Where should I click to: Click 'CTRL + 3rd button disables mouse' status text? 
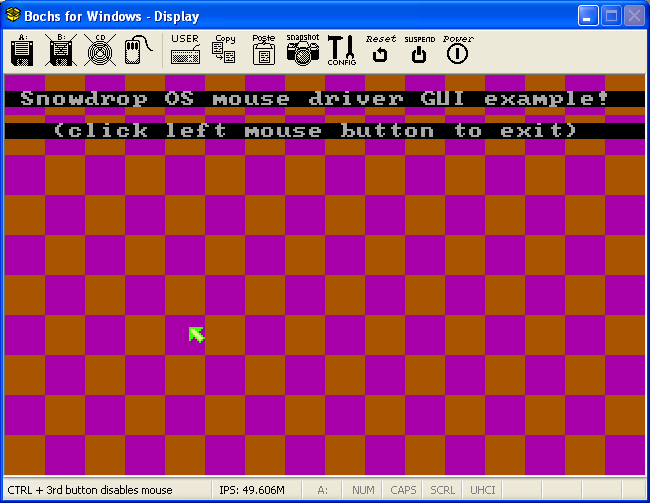pyautogui.click(x=90, y=490)
